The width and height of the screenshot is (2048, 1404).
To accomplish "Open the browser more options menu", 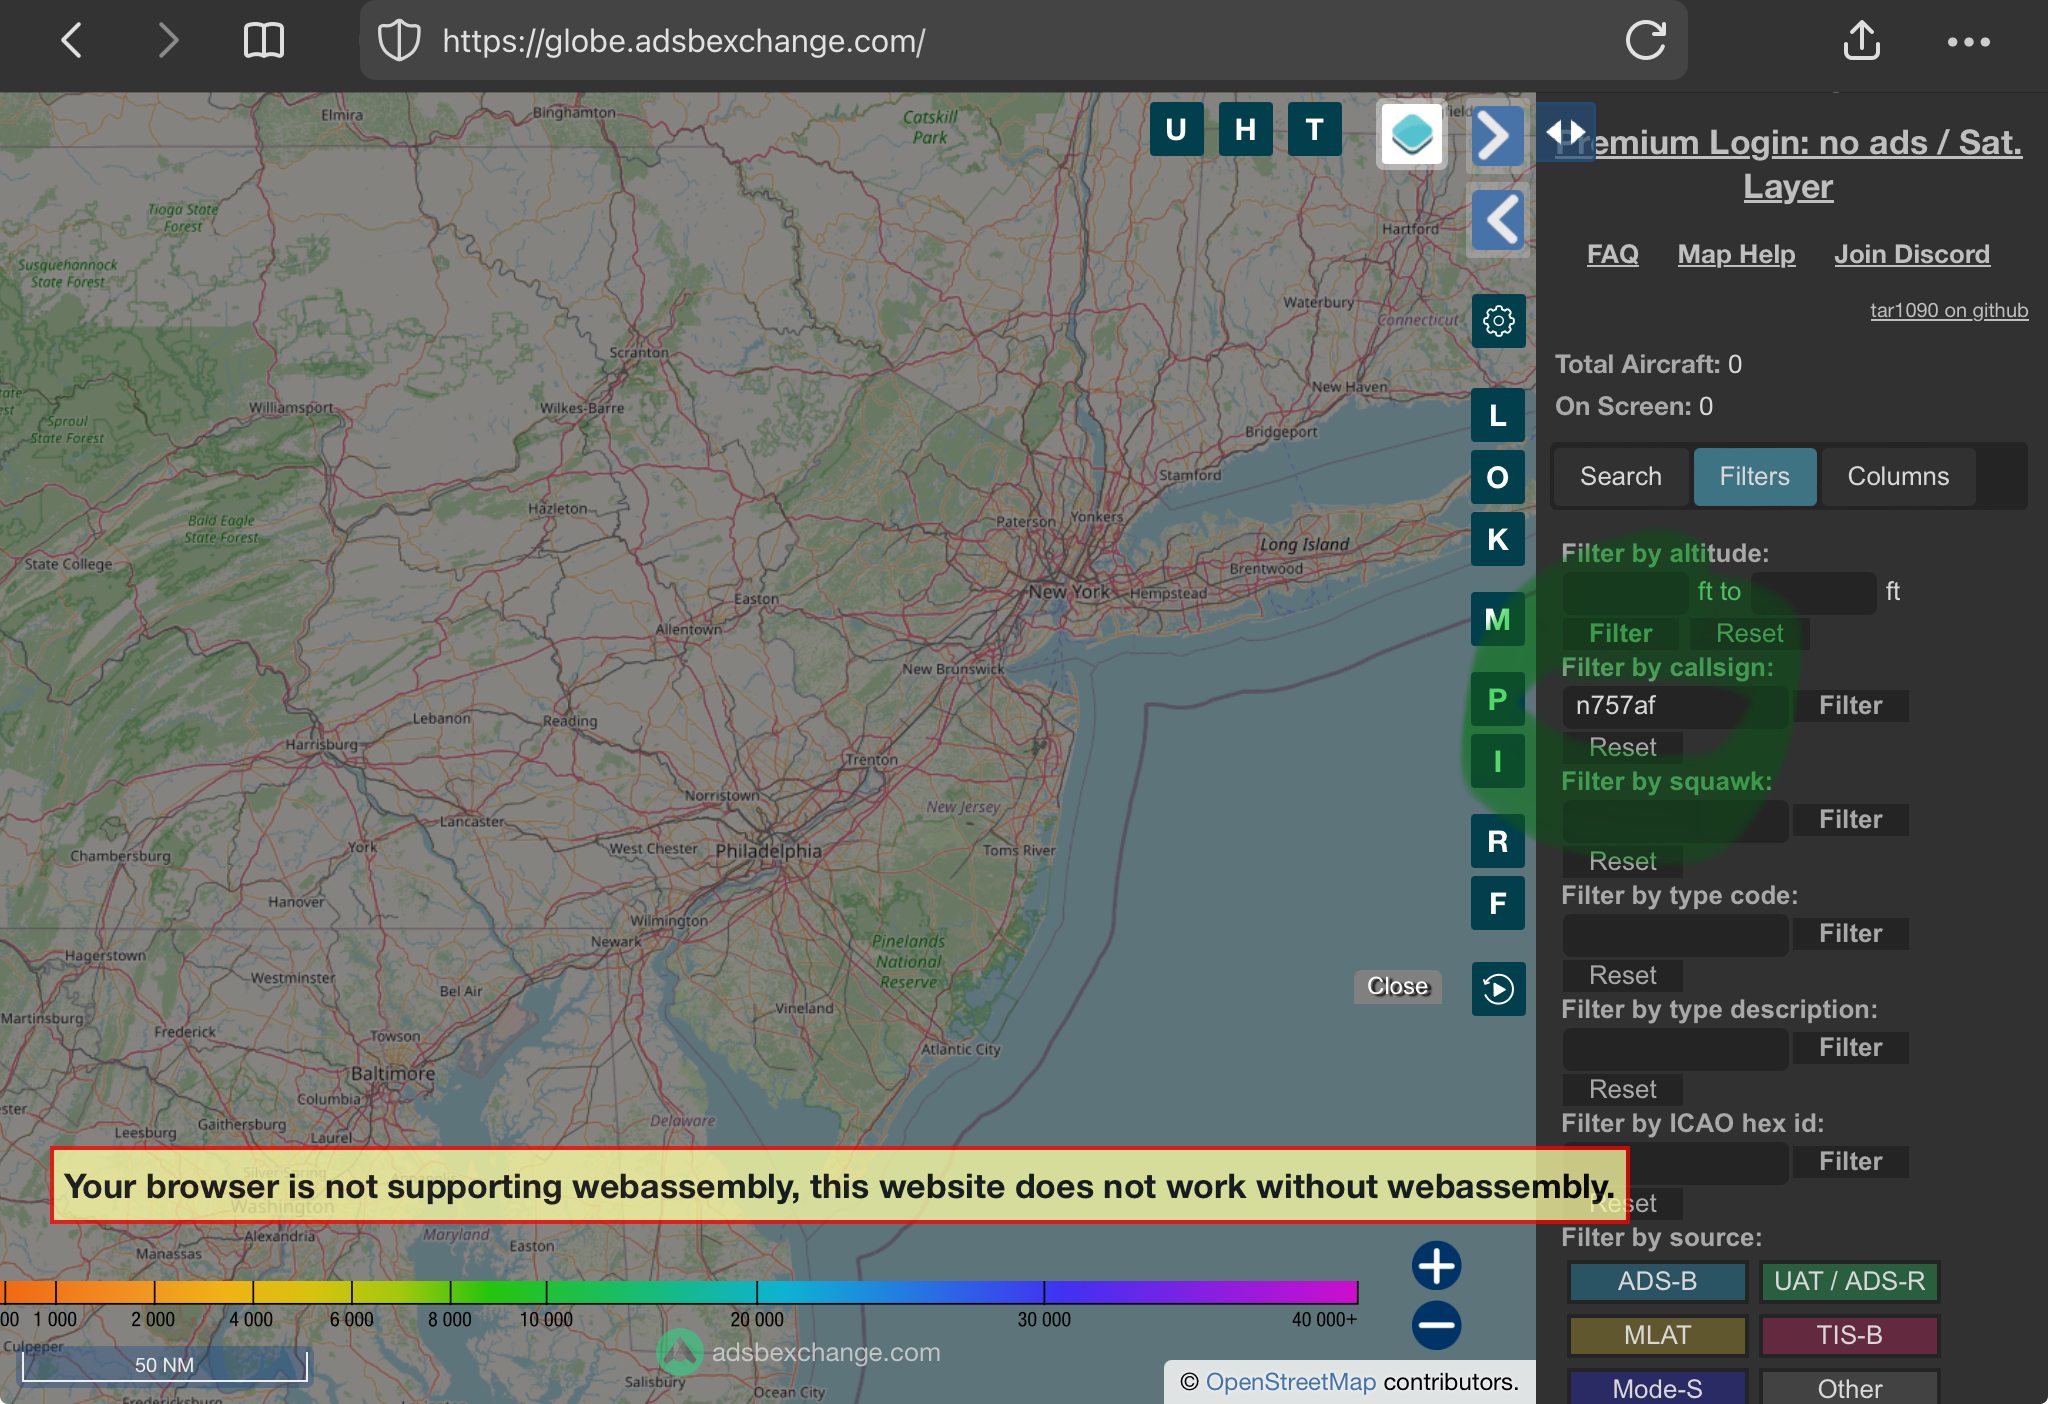I will (1968, 42).
